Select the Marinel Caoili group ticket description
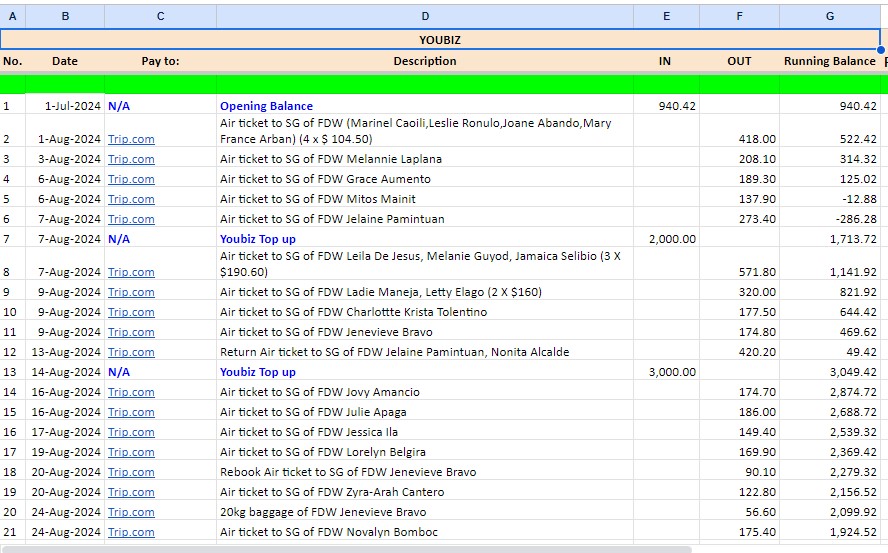Image resolution: width=888 pixels, height=553 pixels. (x=425, y=132)
